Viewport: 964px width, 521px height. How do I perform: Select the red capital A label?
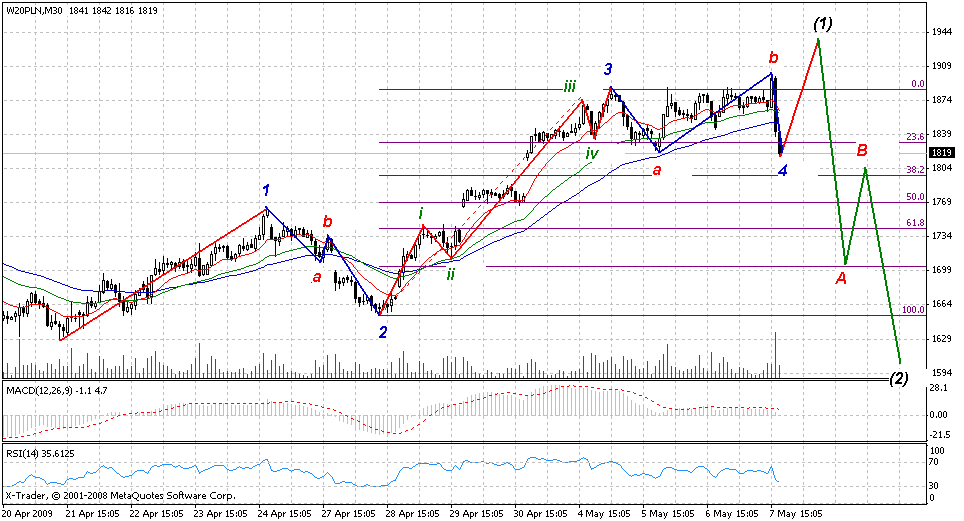pos(840,279)
